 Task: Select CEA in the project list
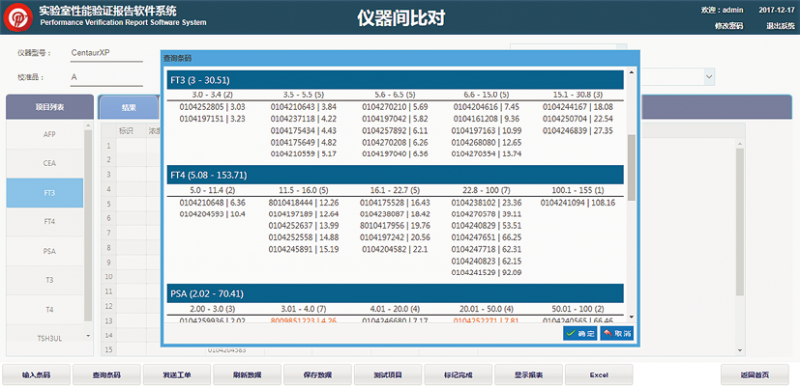(x=45, y=164)
